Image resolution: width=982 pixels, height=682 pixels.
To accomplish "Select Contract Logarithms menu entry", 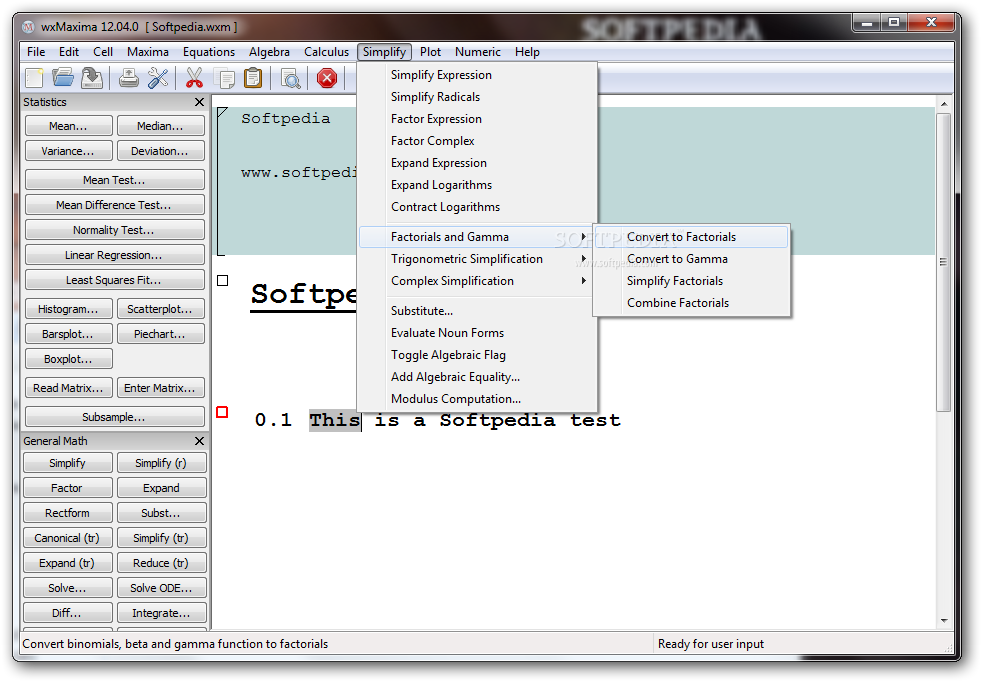I will pos(476,207).
